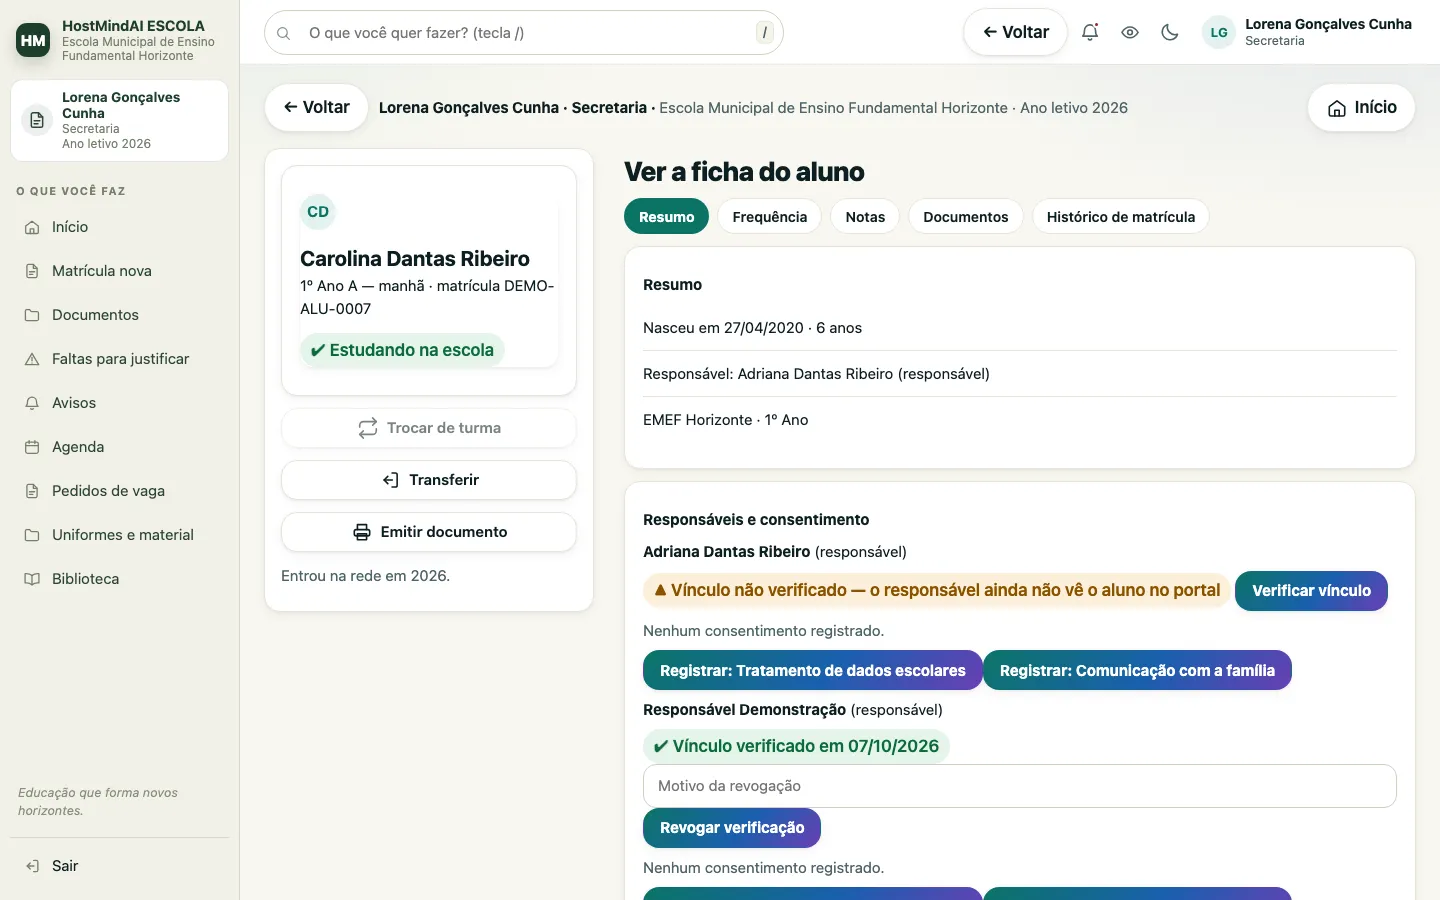Click 'Estudando na escola' status badge
The width and height of the screenshot is (1440, 900).
pos(402,350)
